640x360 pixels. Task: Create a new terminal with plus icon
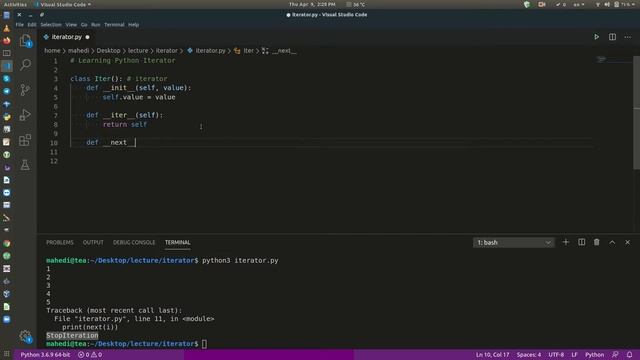(x=566, y=242)
